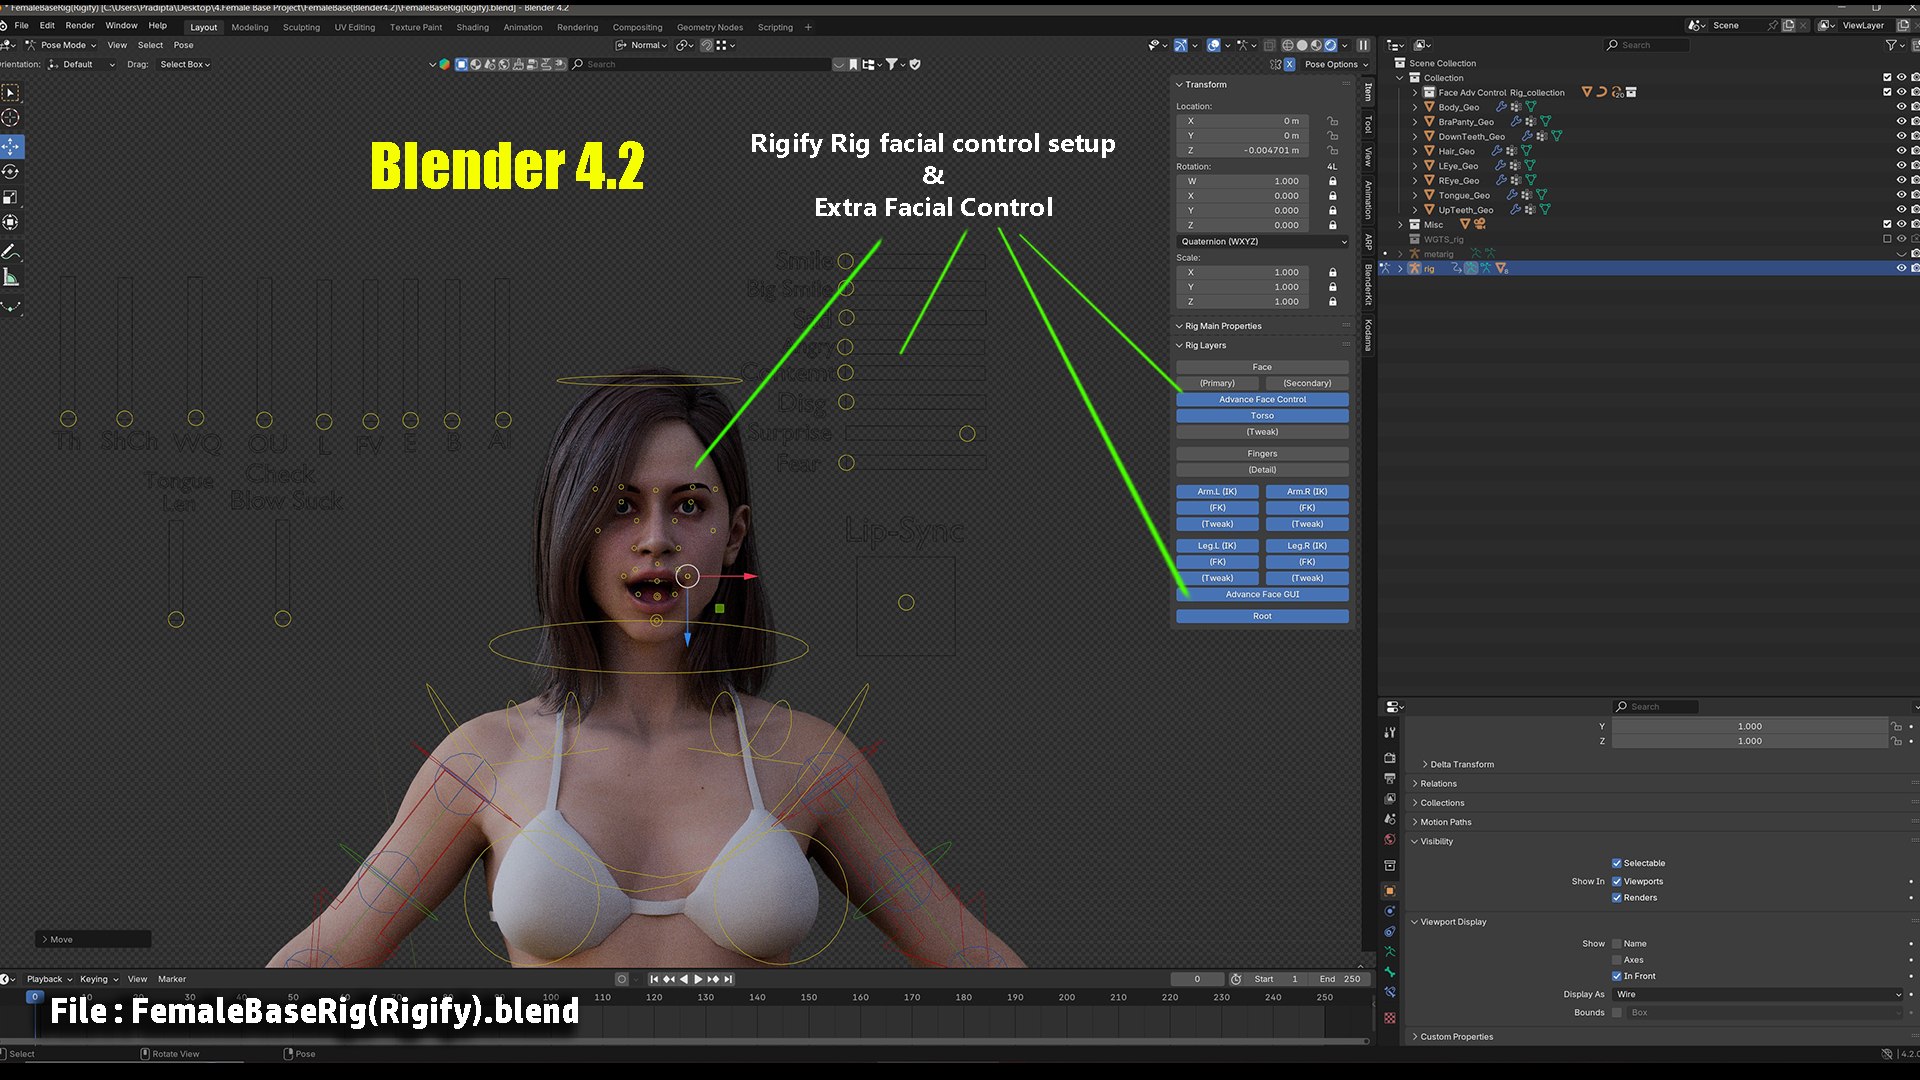
Task: Click the Torso rig layer button
Action: coord(1262,415)
